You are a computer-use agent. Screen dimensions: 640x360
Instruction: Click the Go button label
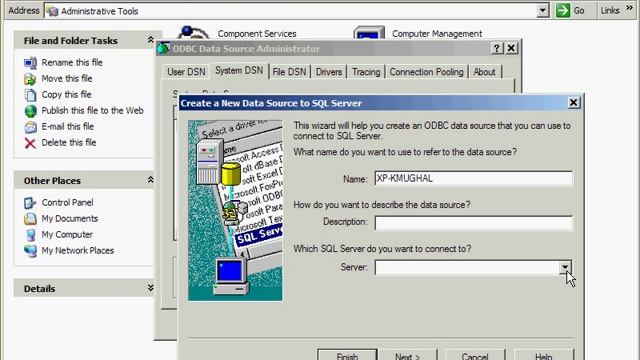[x=579, y=11]
